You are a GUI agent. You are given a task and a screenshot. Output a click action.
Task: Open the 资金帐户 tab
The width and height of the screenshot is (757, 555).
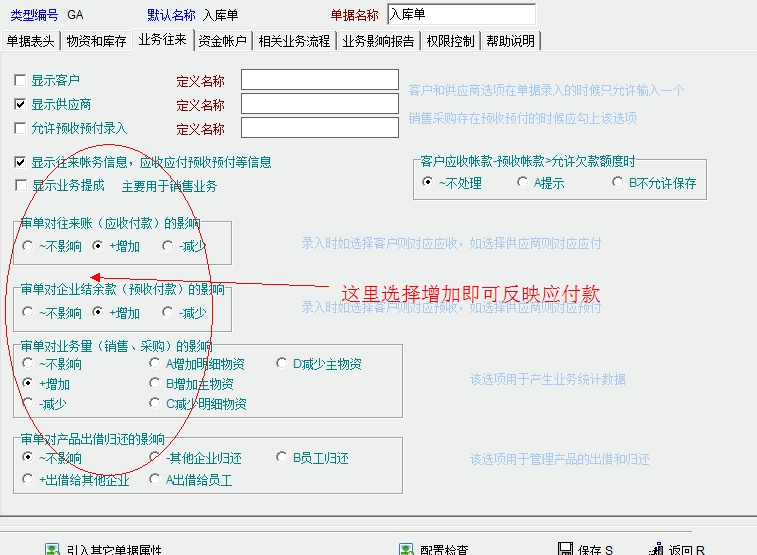(x=223, y=41)
